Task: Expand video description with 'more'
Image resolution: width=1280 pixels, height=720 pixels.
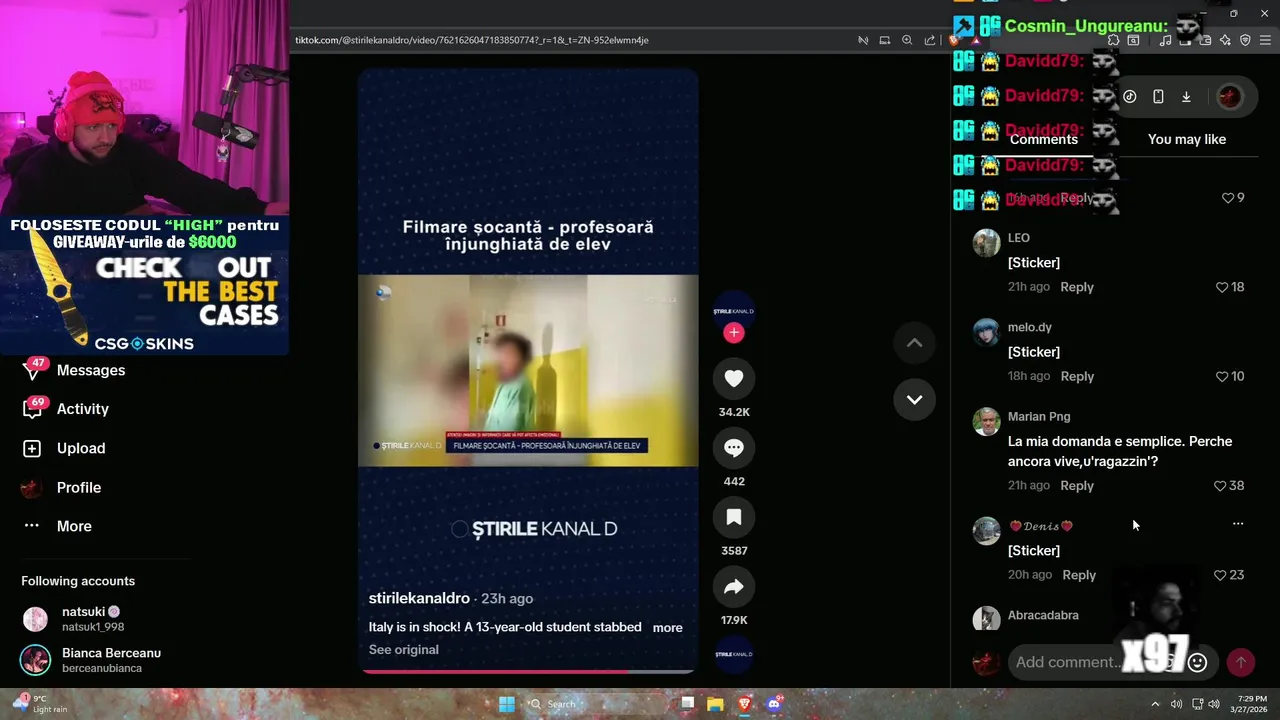Action: 667,628
